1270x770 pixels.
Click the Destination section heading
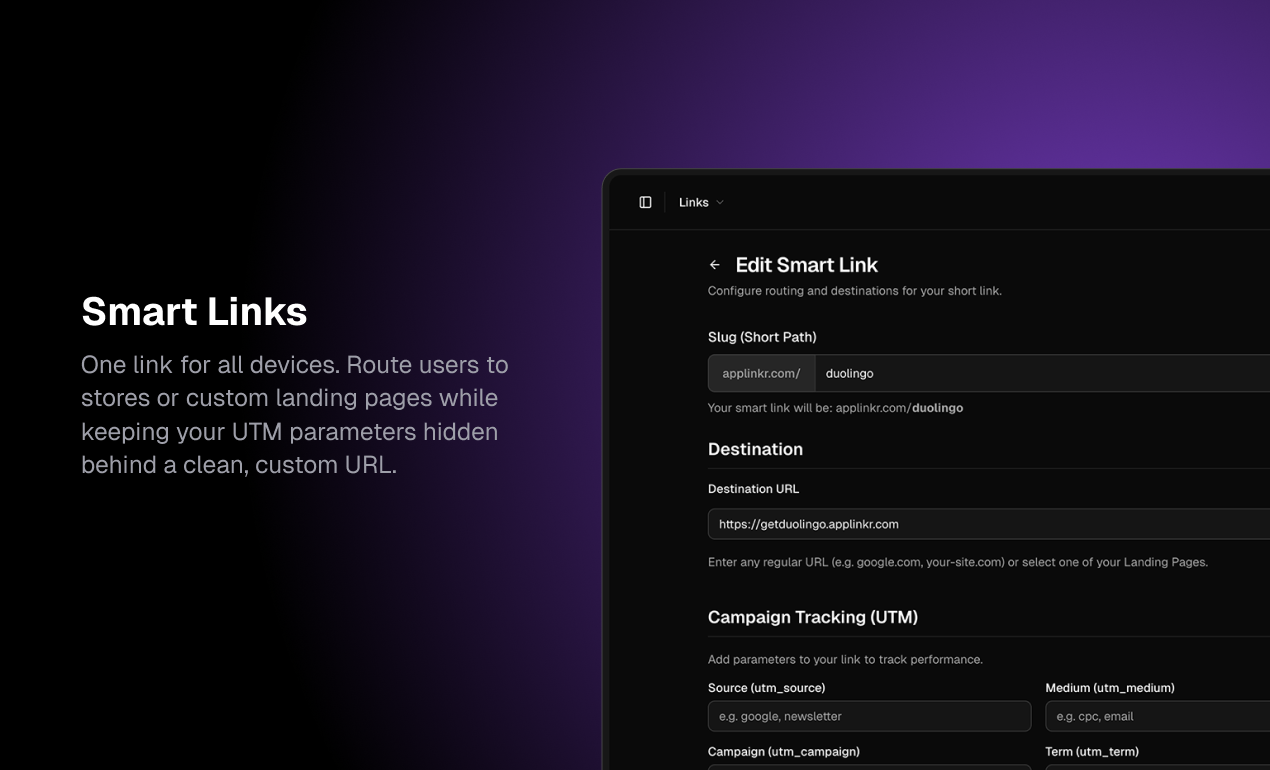755,449
